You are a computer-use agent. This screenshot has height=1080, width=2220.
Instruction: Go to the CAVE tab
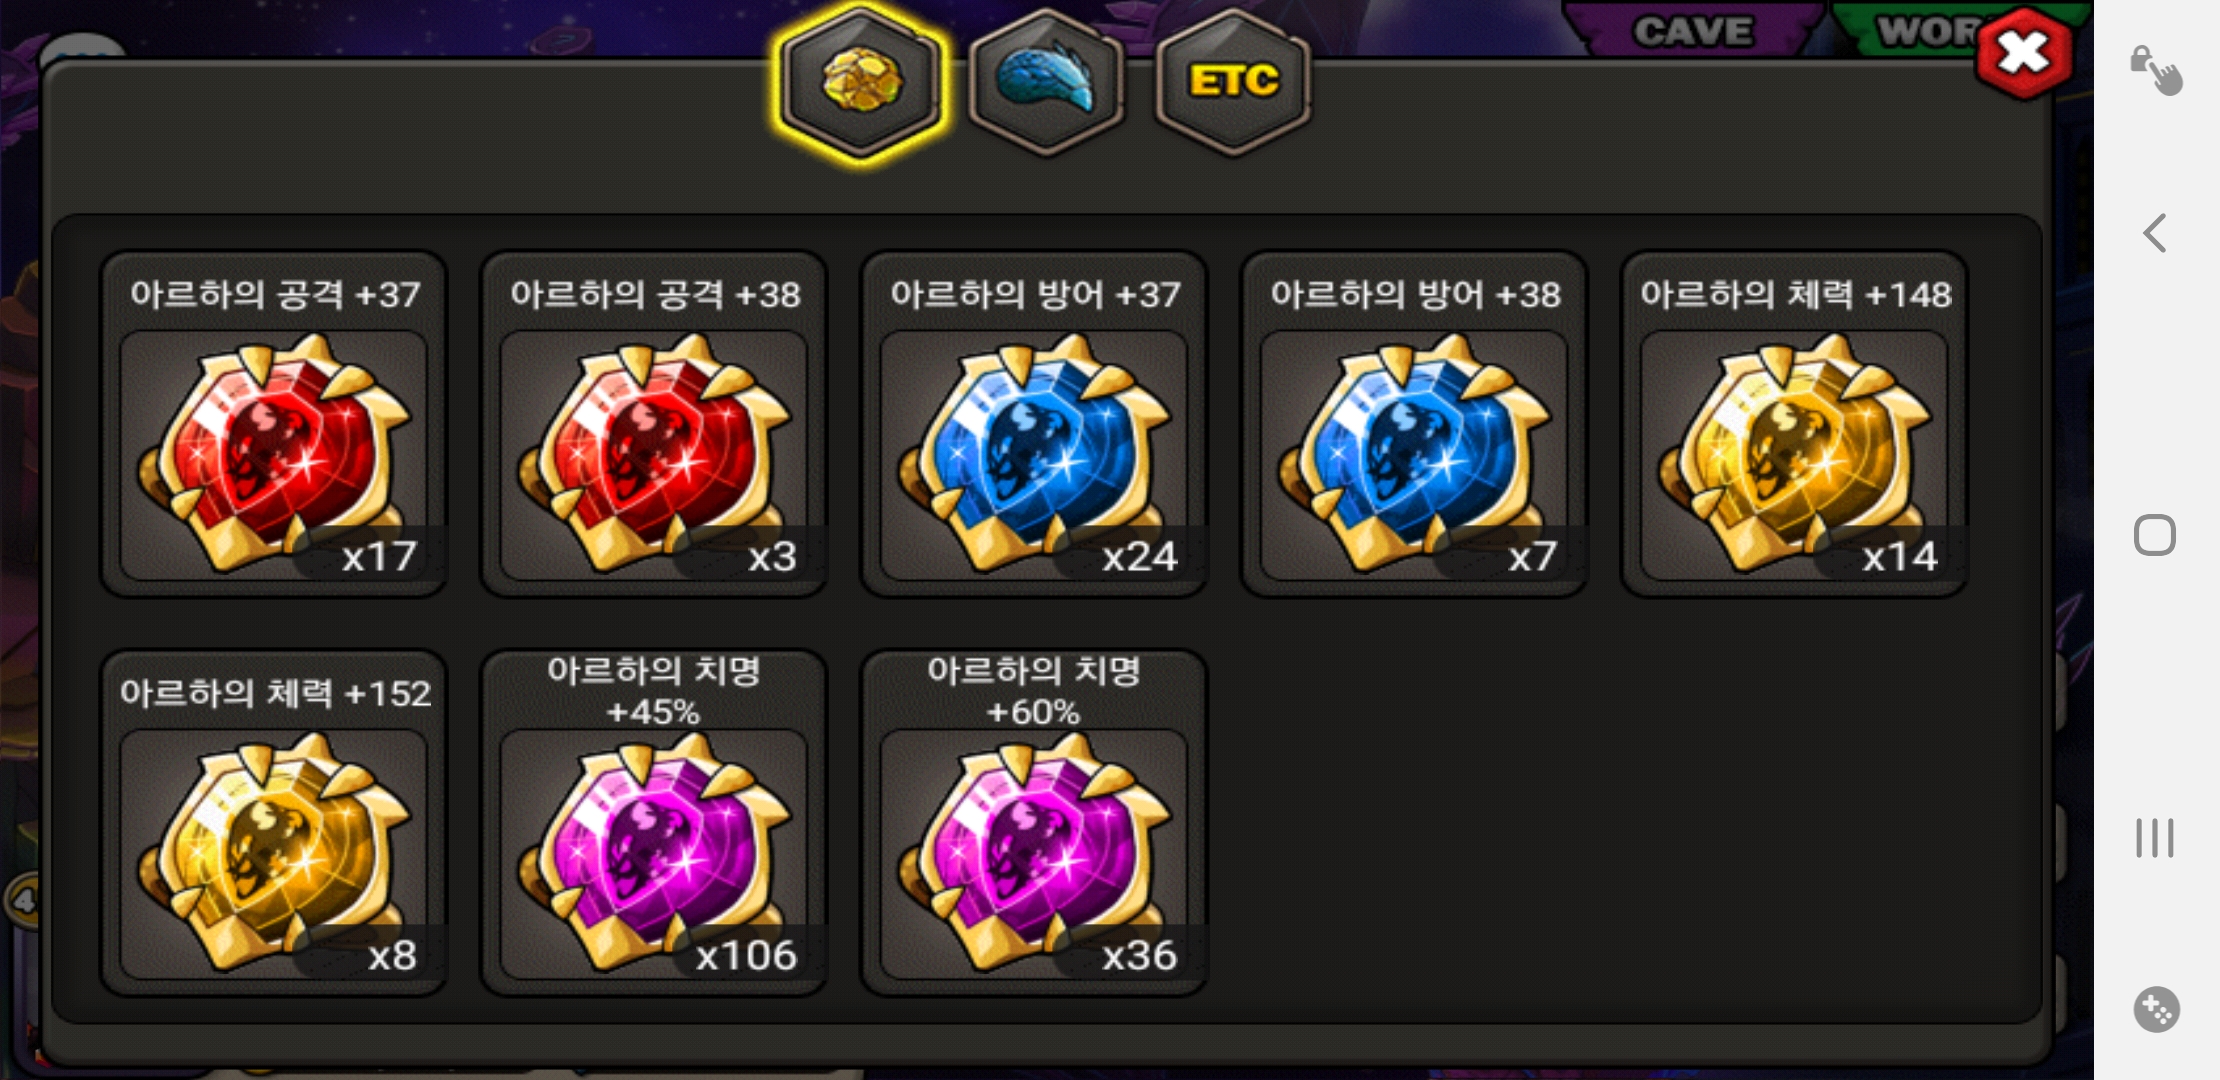(x=1693, y=29)
